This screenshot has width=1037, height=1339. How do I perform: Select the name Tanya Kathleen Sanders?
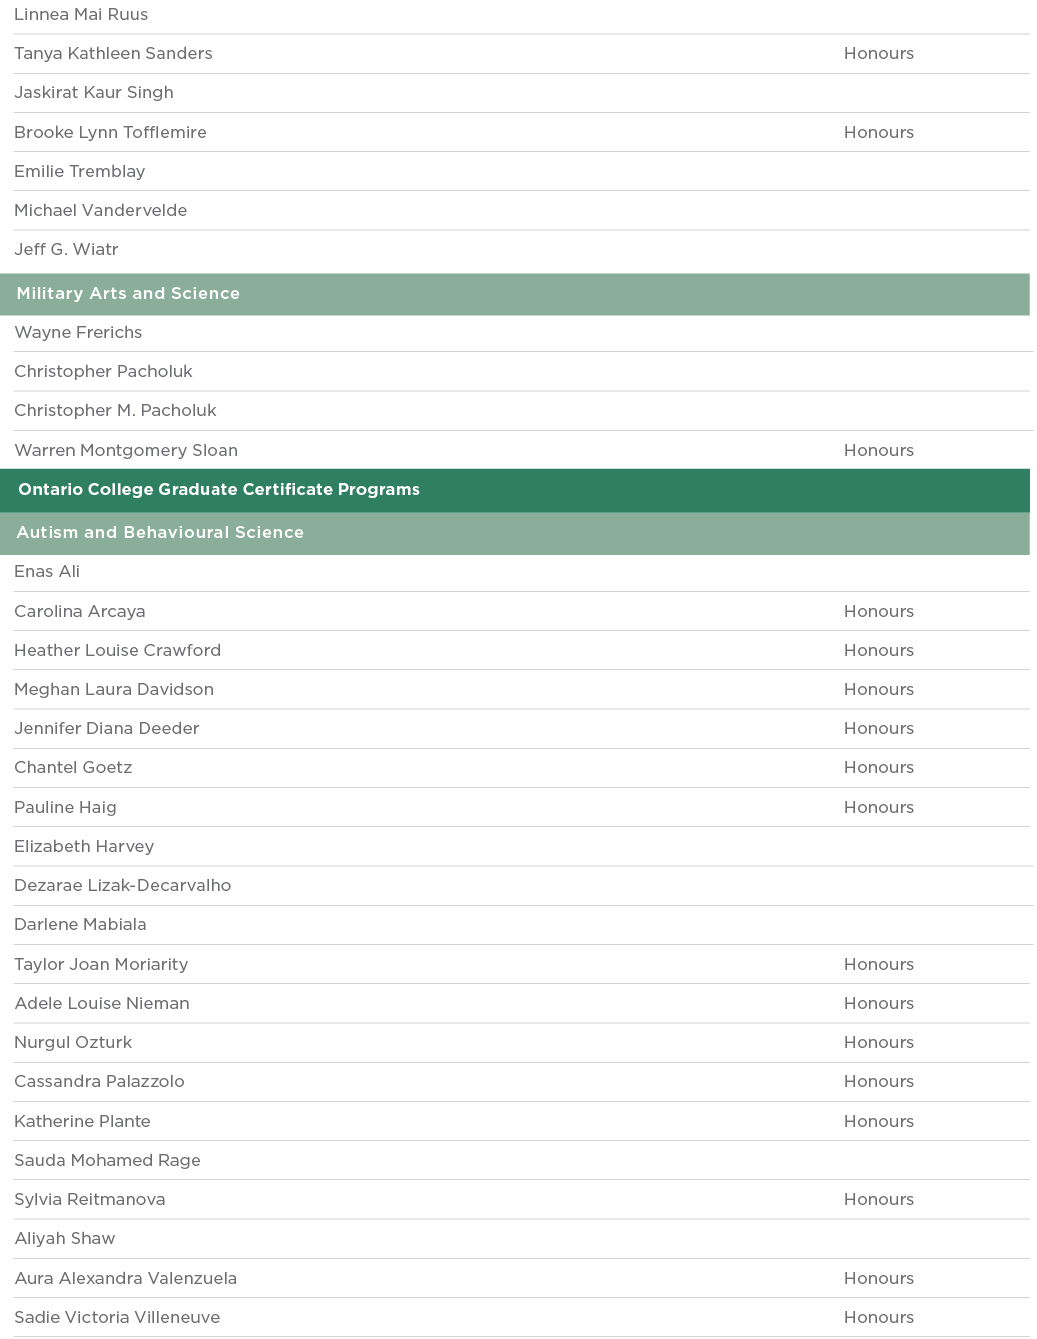click(x=113, y=54)
